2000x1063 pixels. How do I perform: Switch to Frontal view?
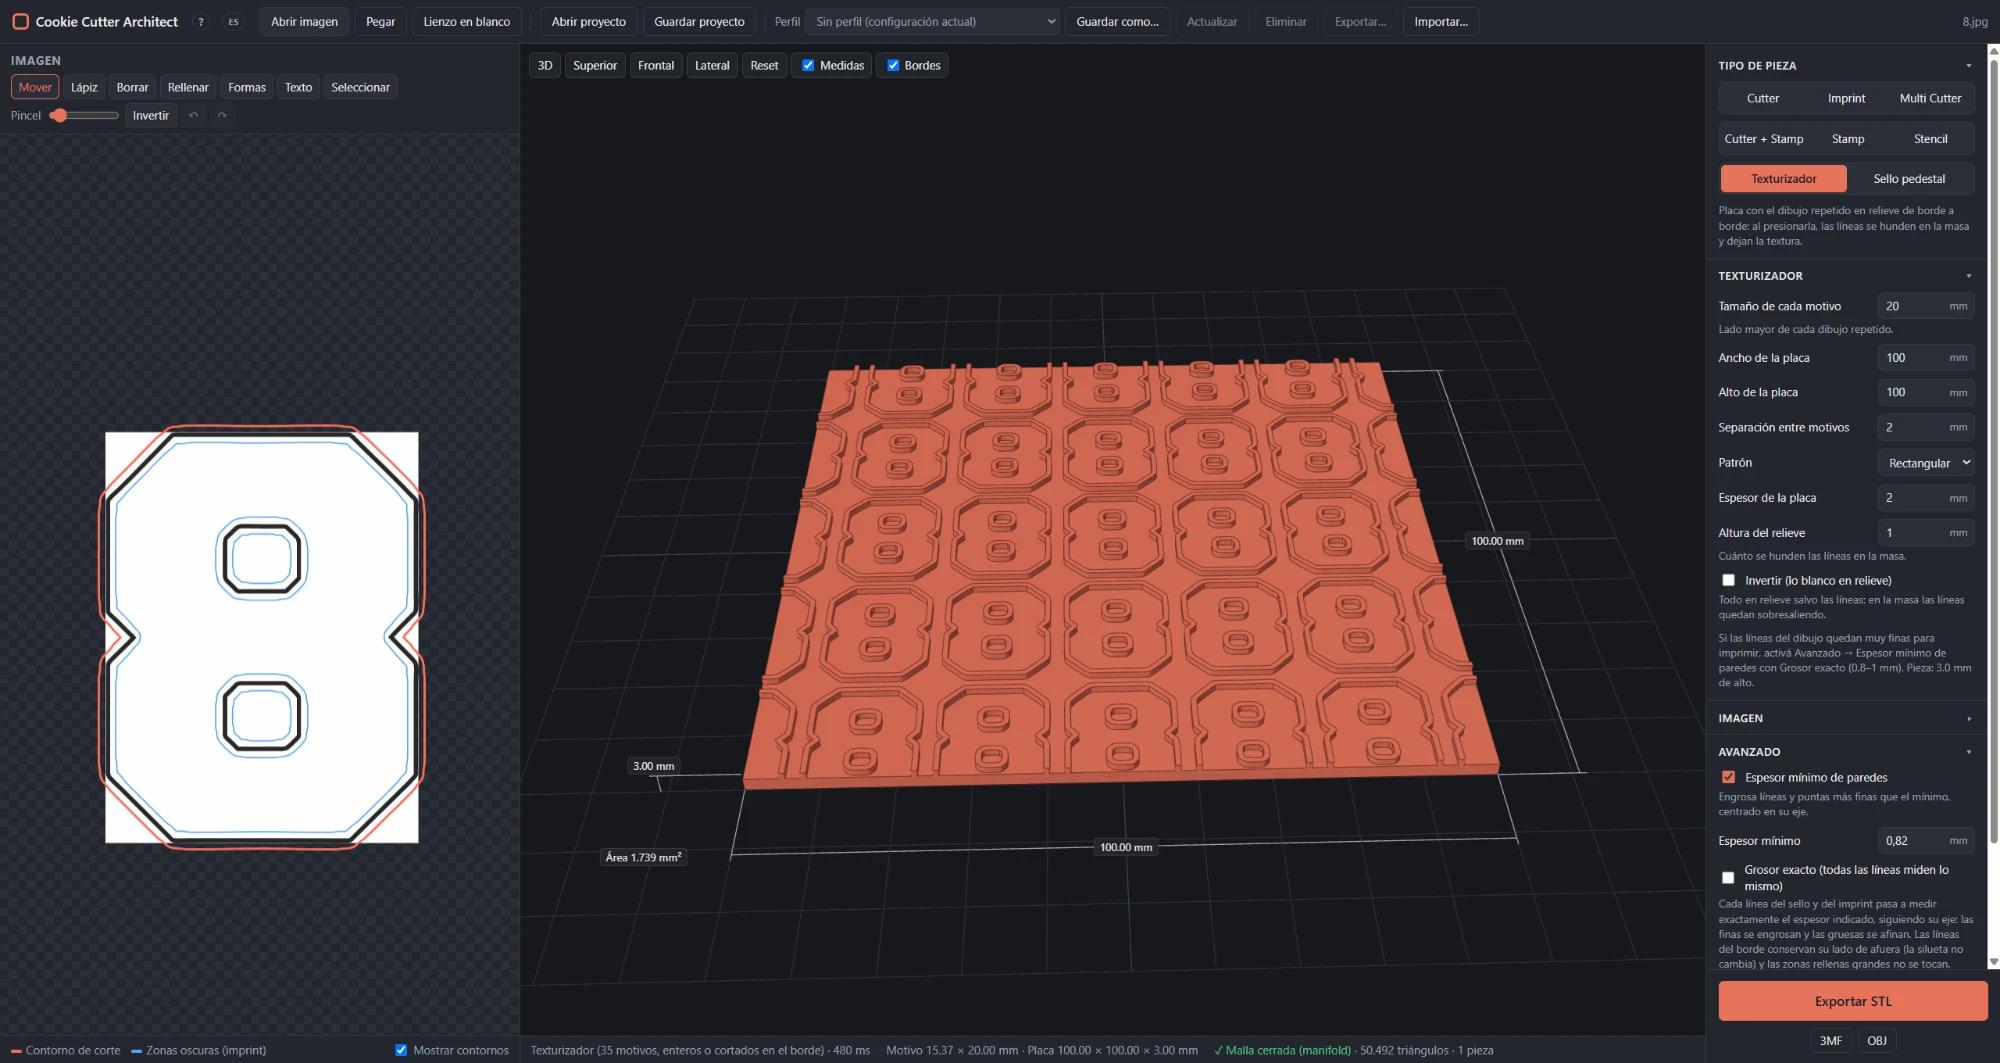point(656,66)
